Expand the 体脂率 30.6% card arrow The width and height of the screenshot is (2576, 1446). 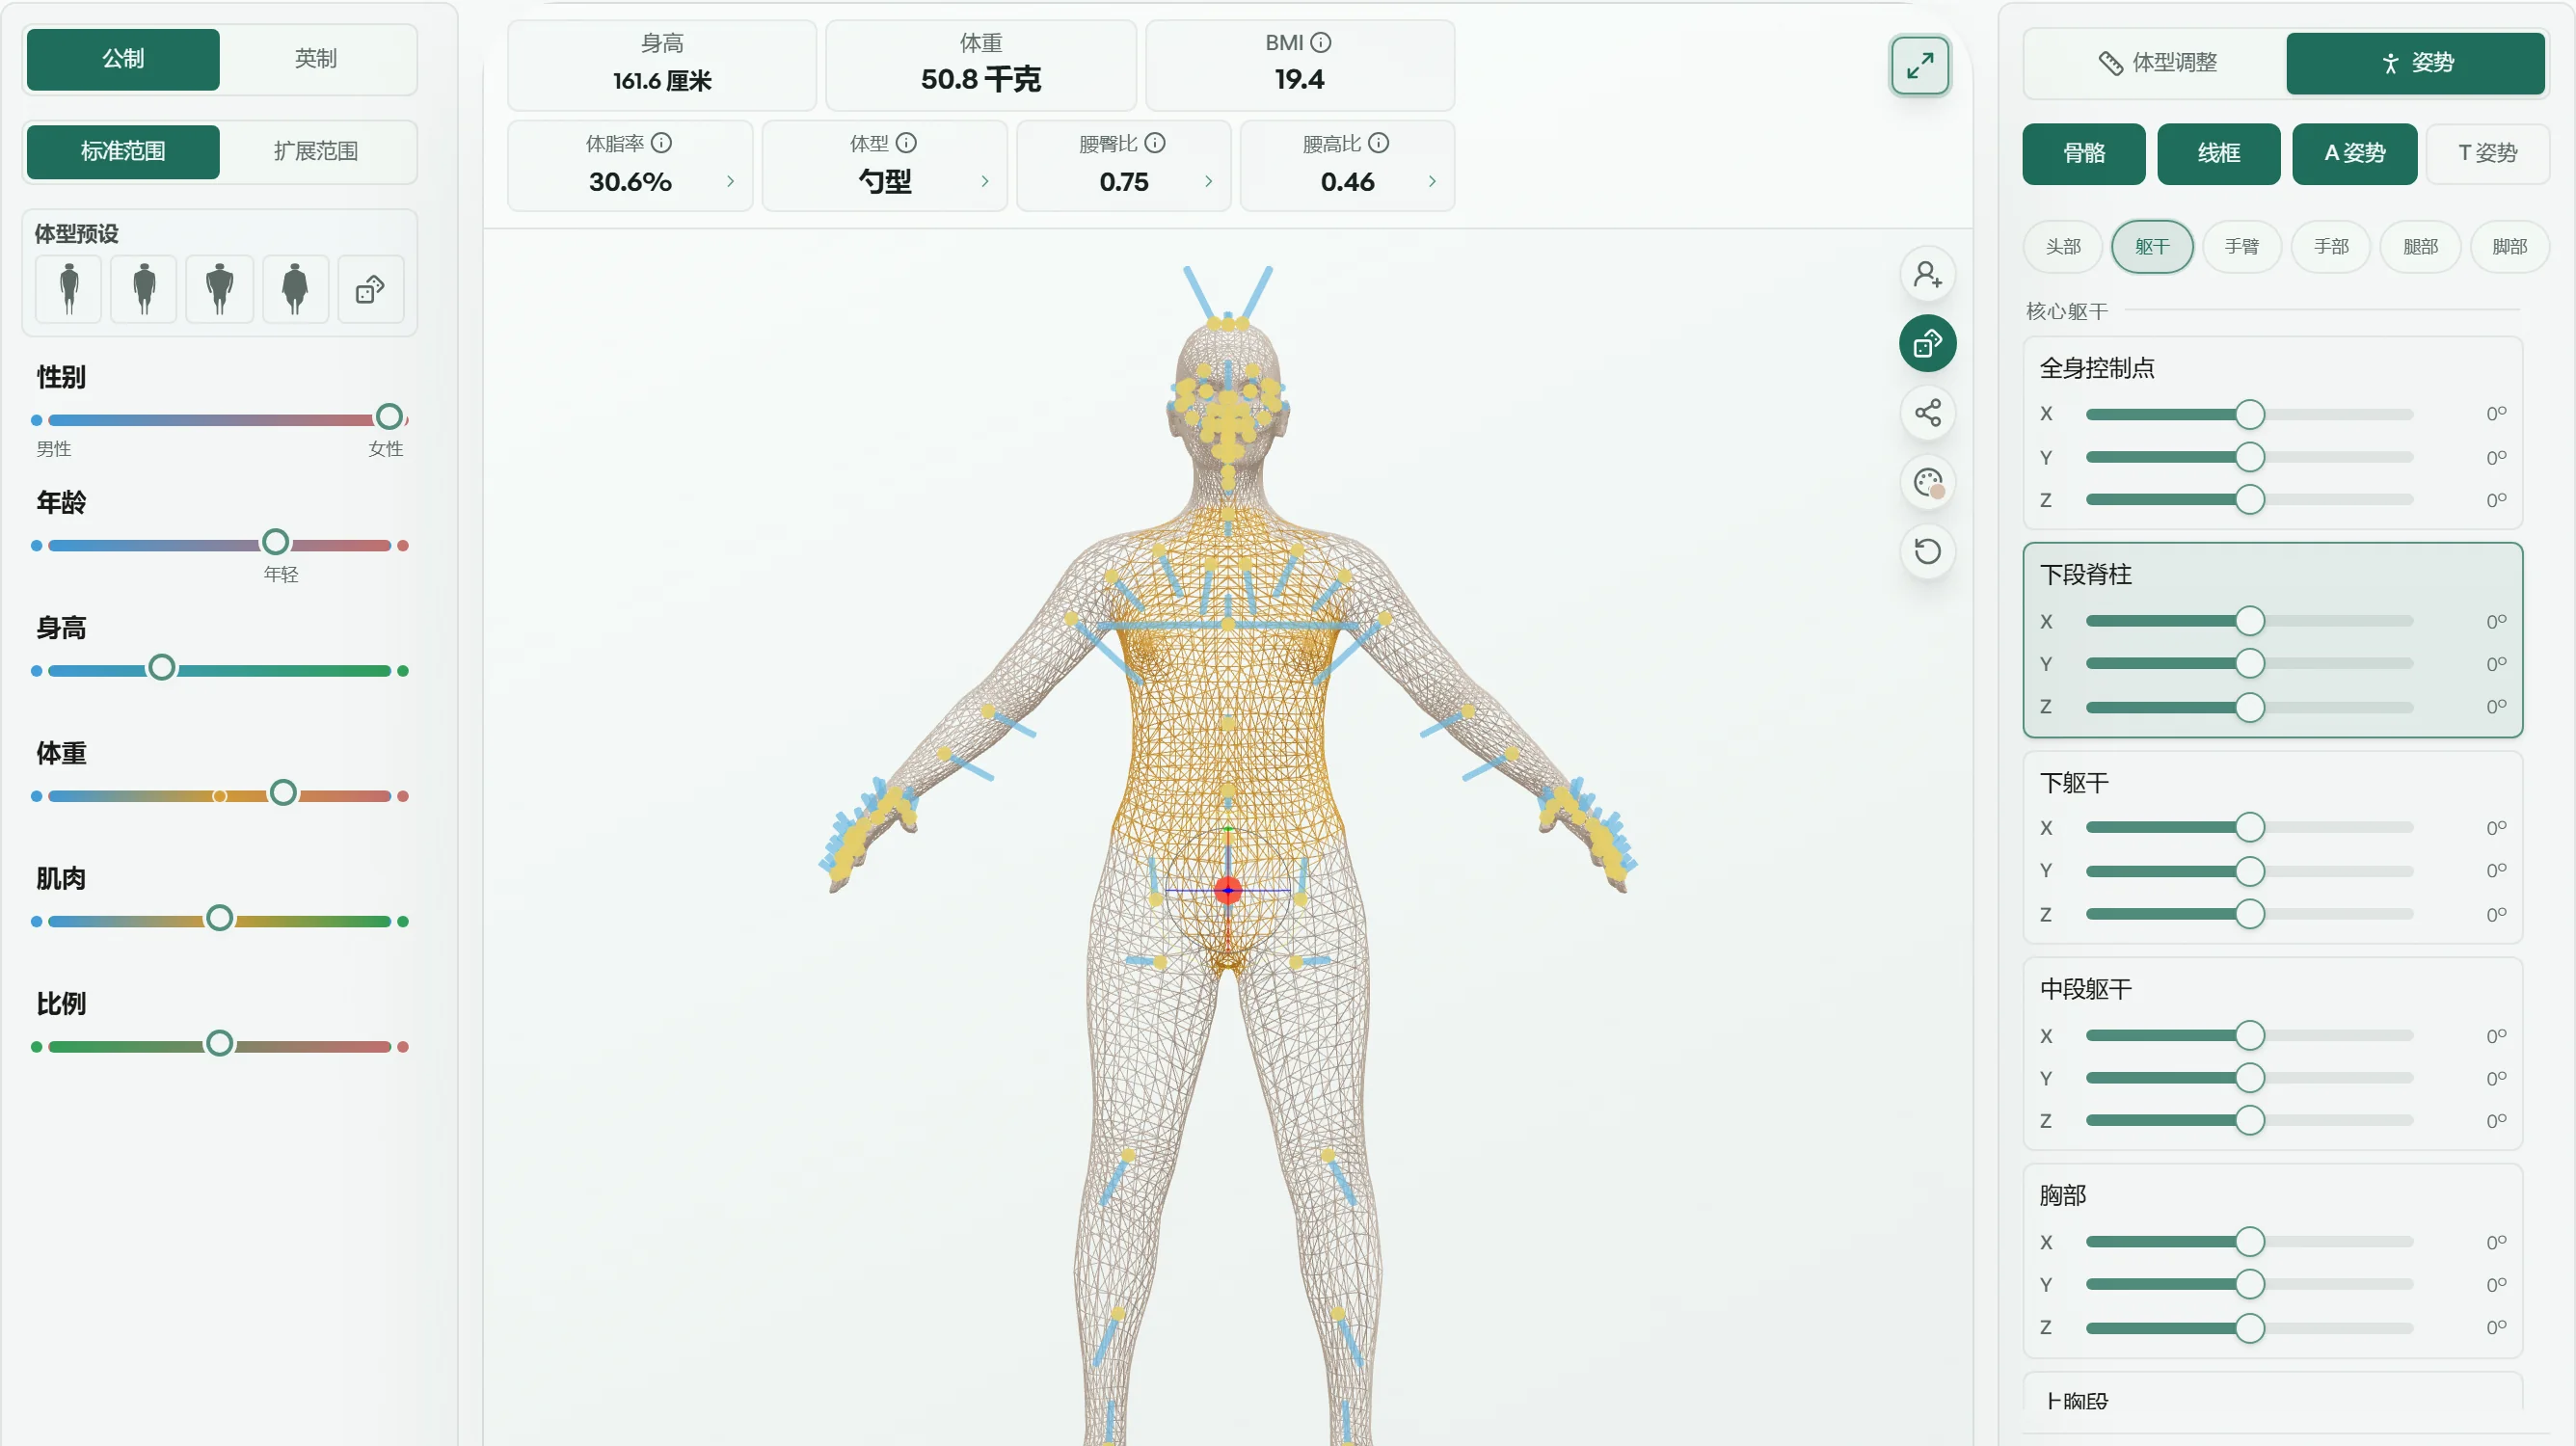(730, 182)
